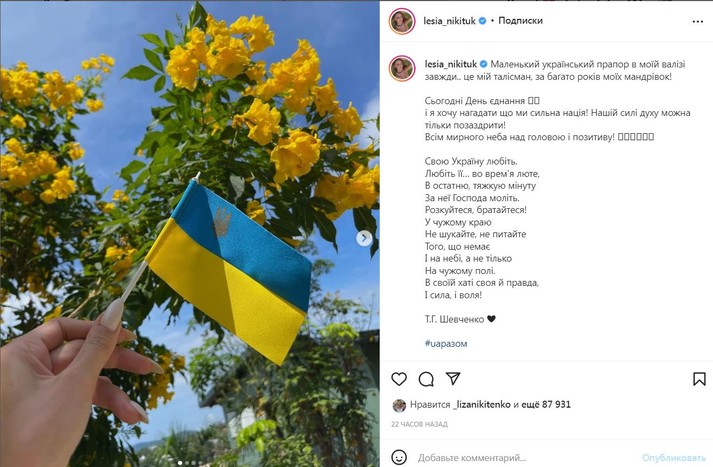
Task: Click the Опубликовать post comment button
Action: [x=673, y=457]
